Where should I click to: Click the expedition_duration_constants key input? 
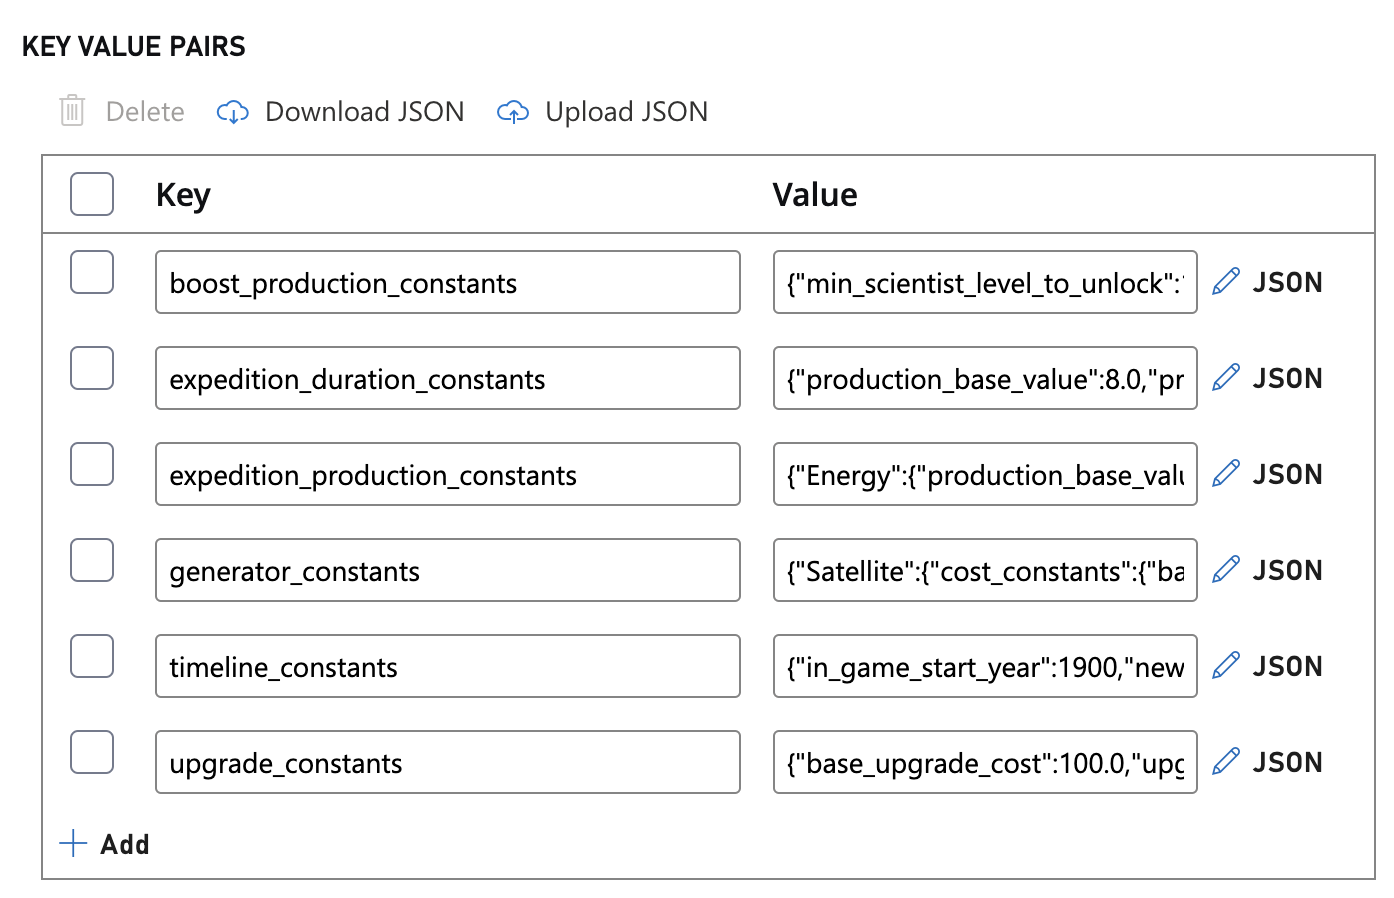(x=447, y=379)
